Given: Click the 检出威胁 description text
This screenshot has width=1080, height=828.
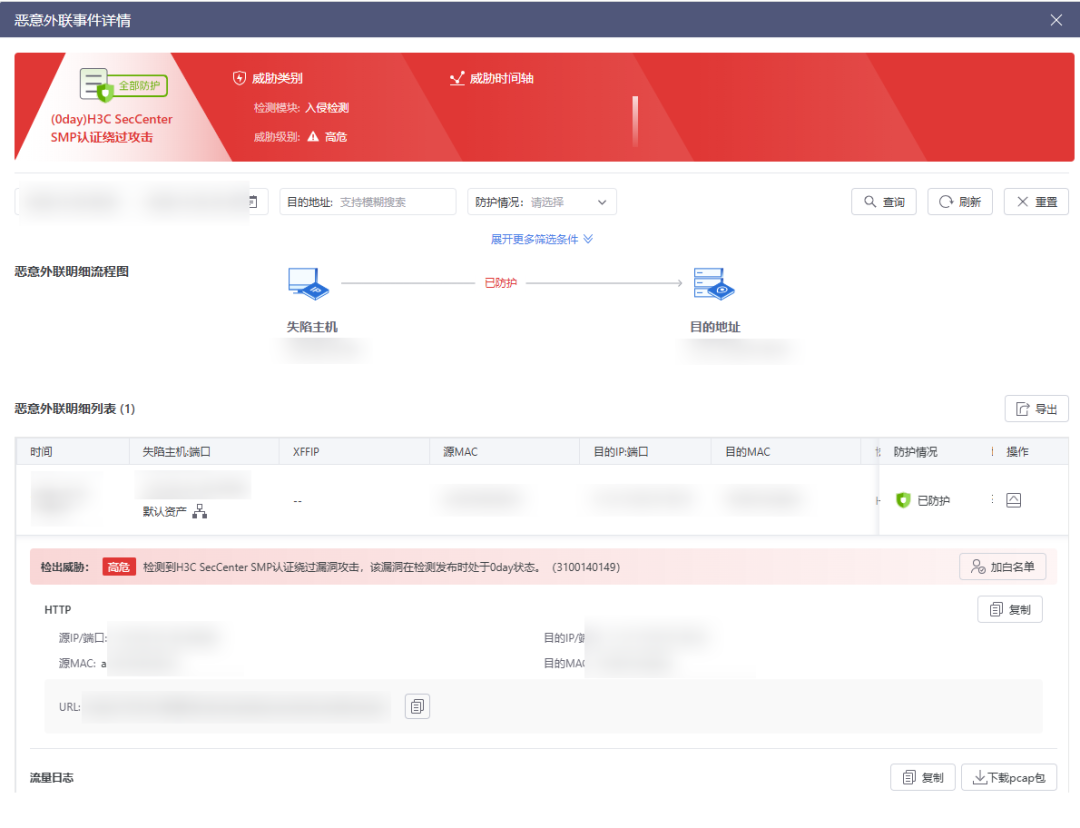Looking at the screenshot, I should [382, 567].
